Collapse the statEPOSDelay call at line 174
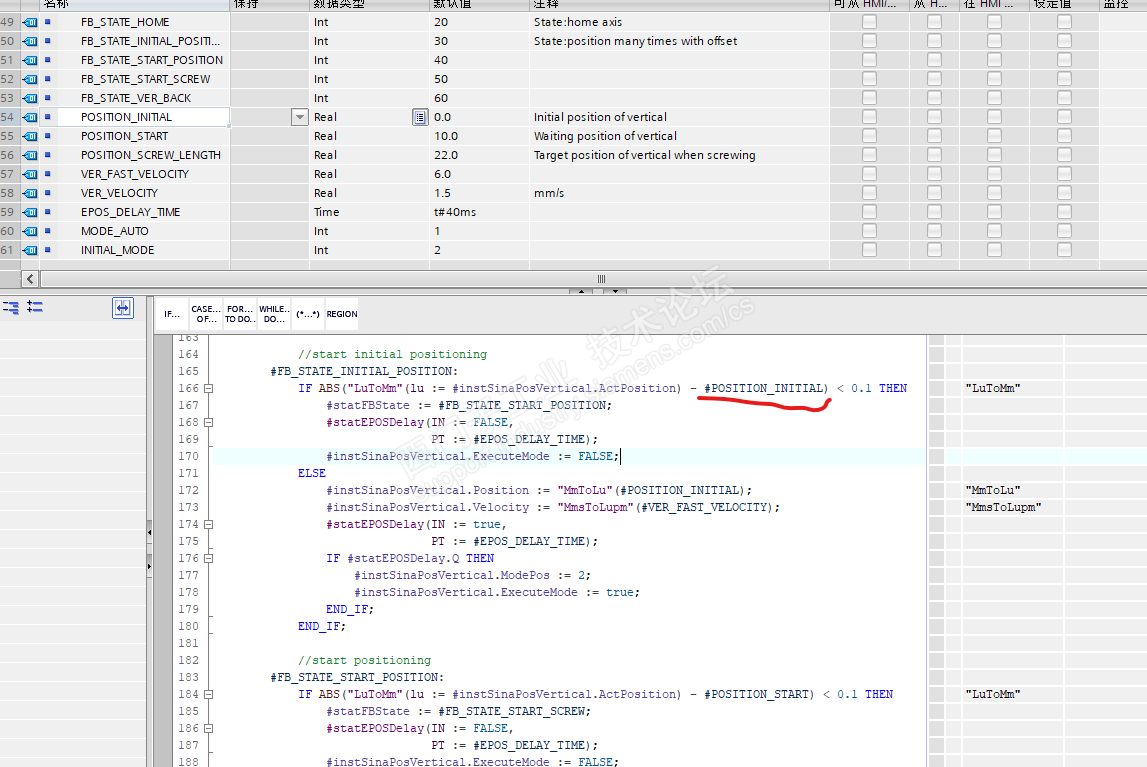 click(208, 524)
